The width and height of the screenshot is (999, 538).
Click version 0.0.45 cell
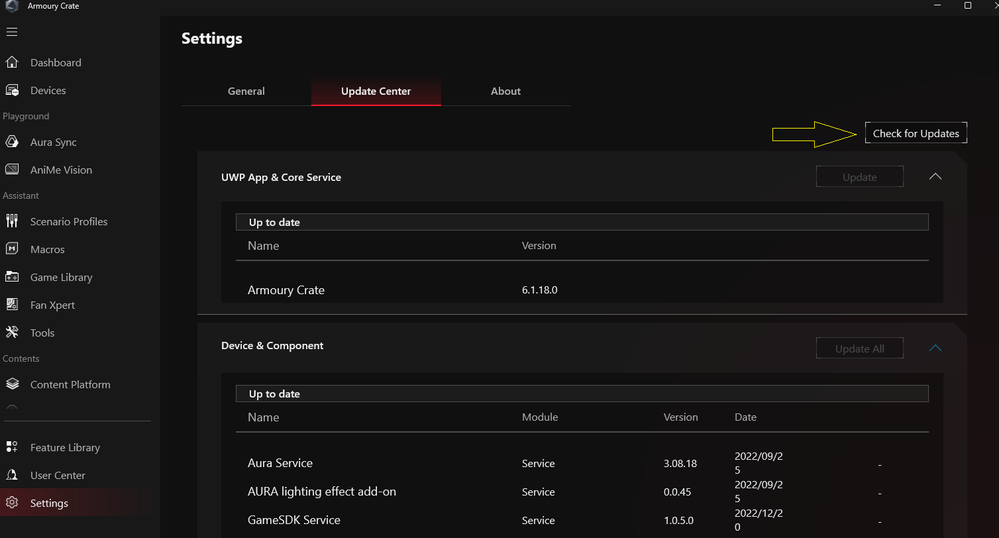tap(677, 492)
